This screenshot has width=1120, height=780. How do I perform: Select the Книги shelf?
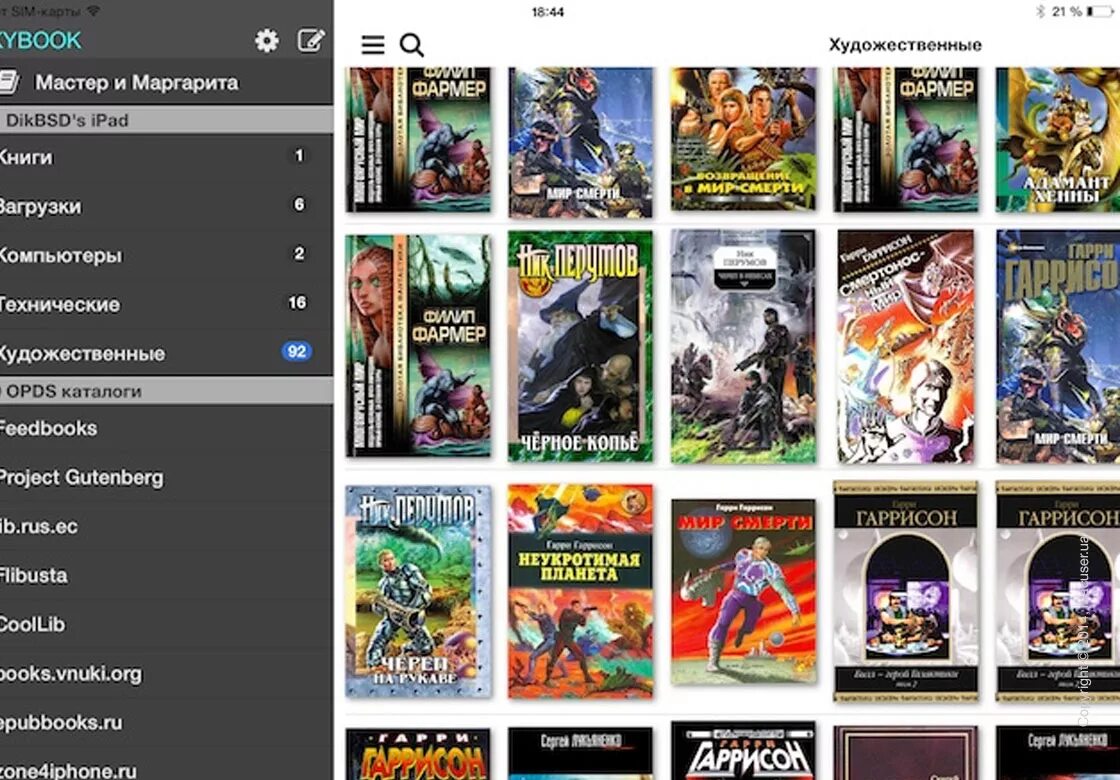[166, 156]
